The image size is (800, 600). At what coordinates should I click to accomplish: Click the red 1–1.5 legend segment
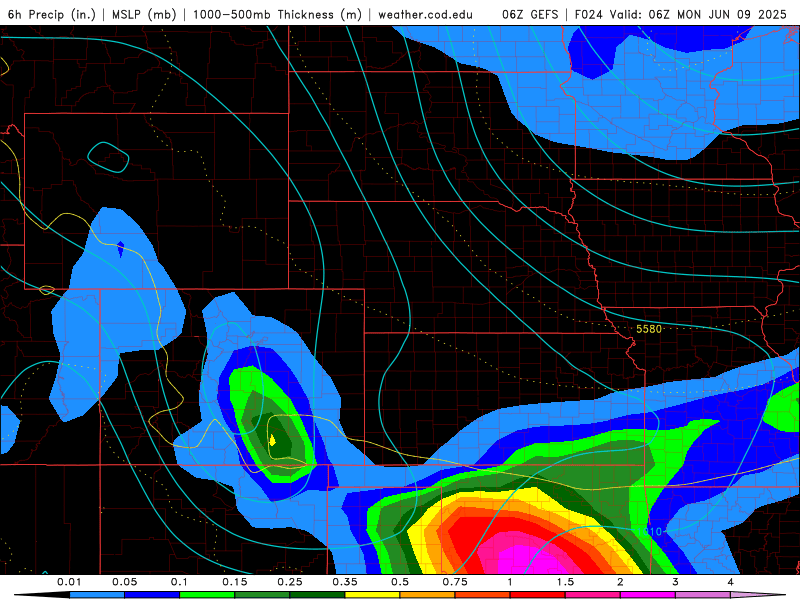tap(538, 595)
